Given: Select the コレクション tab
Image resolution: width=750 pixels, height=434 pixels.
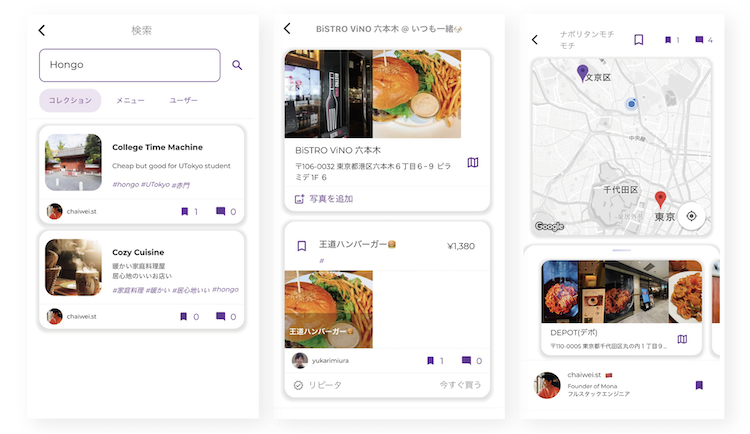Looking at the screenshot, I should coord(70,100).
